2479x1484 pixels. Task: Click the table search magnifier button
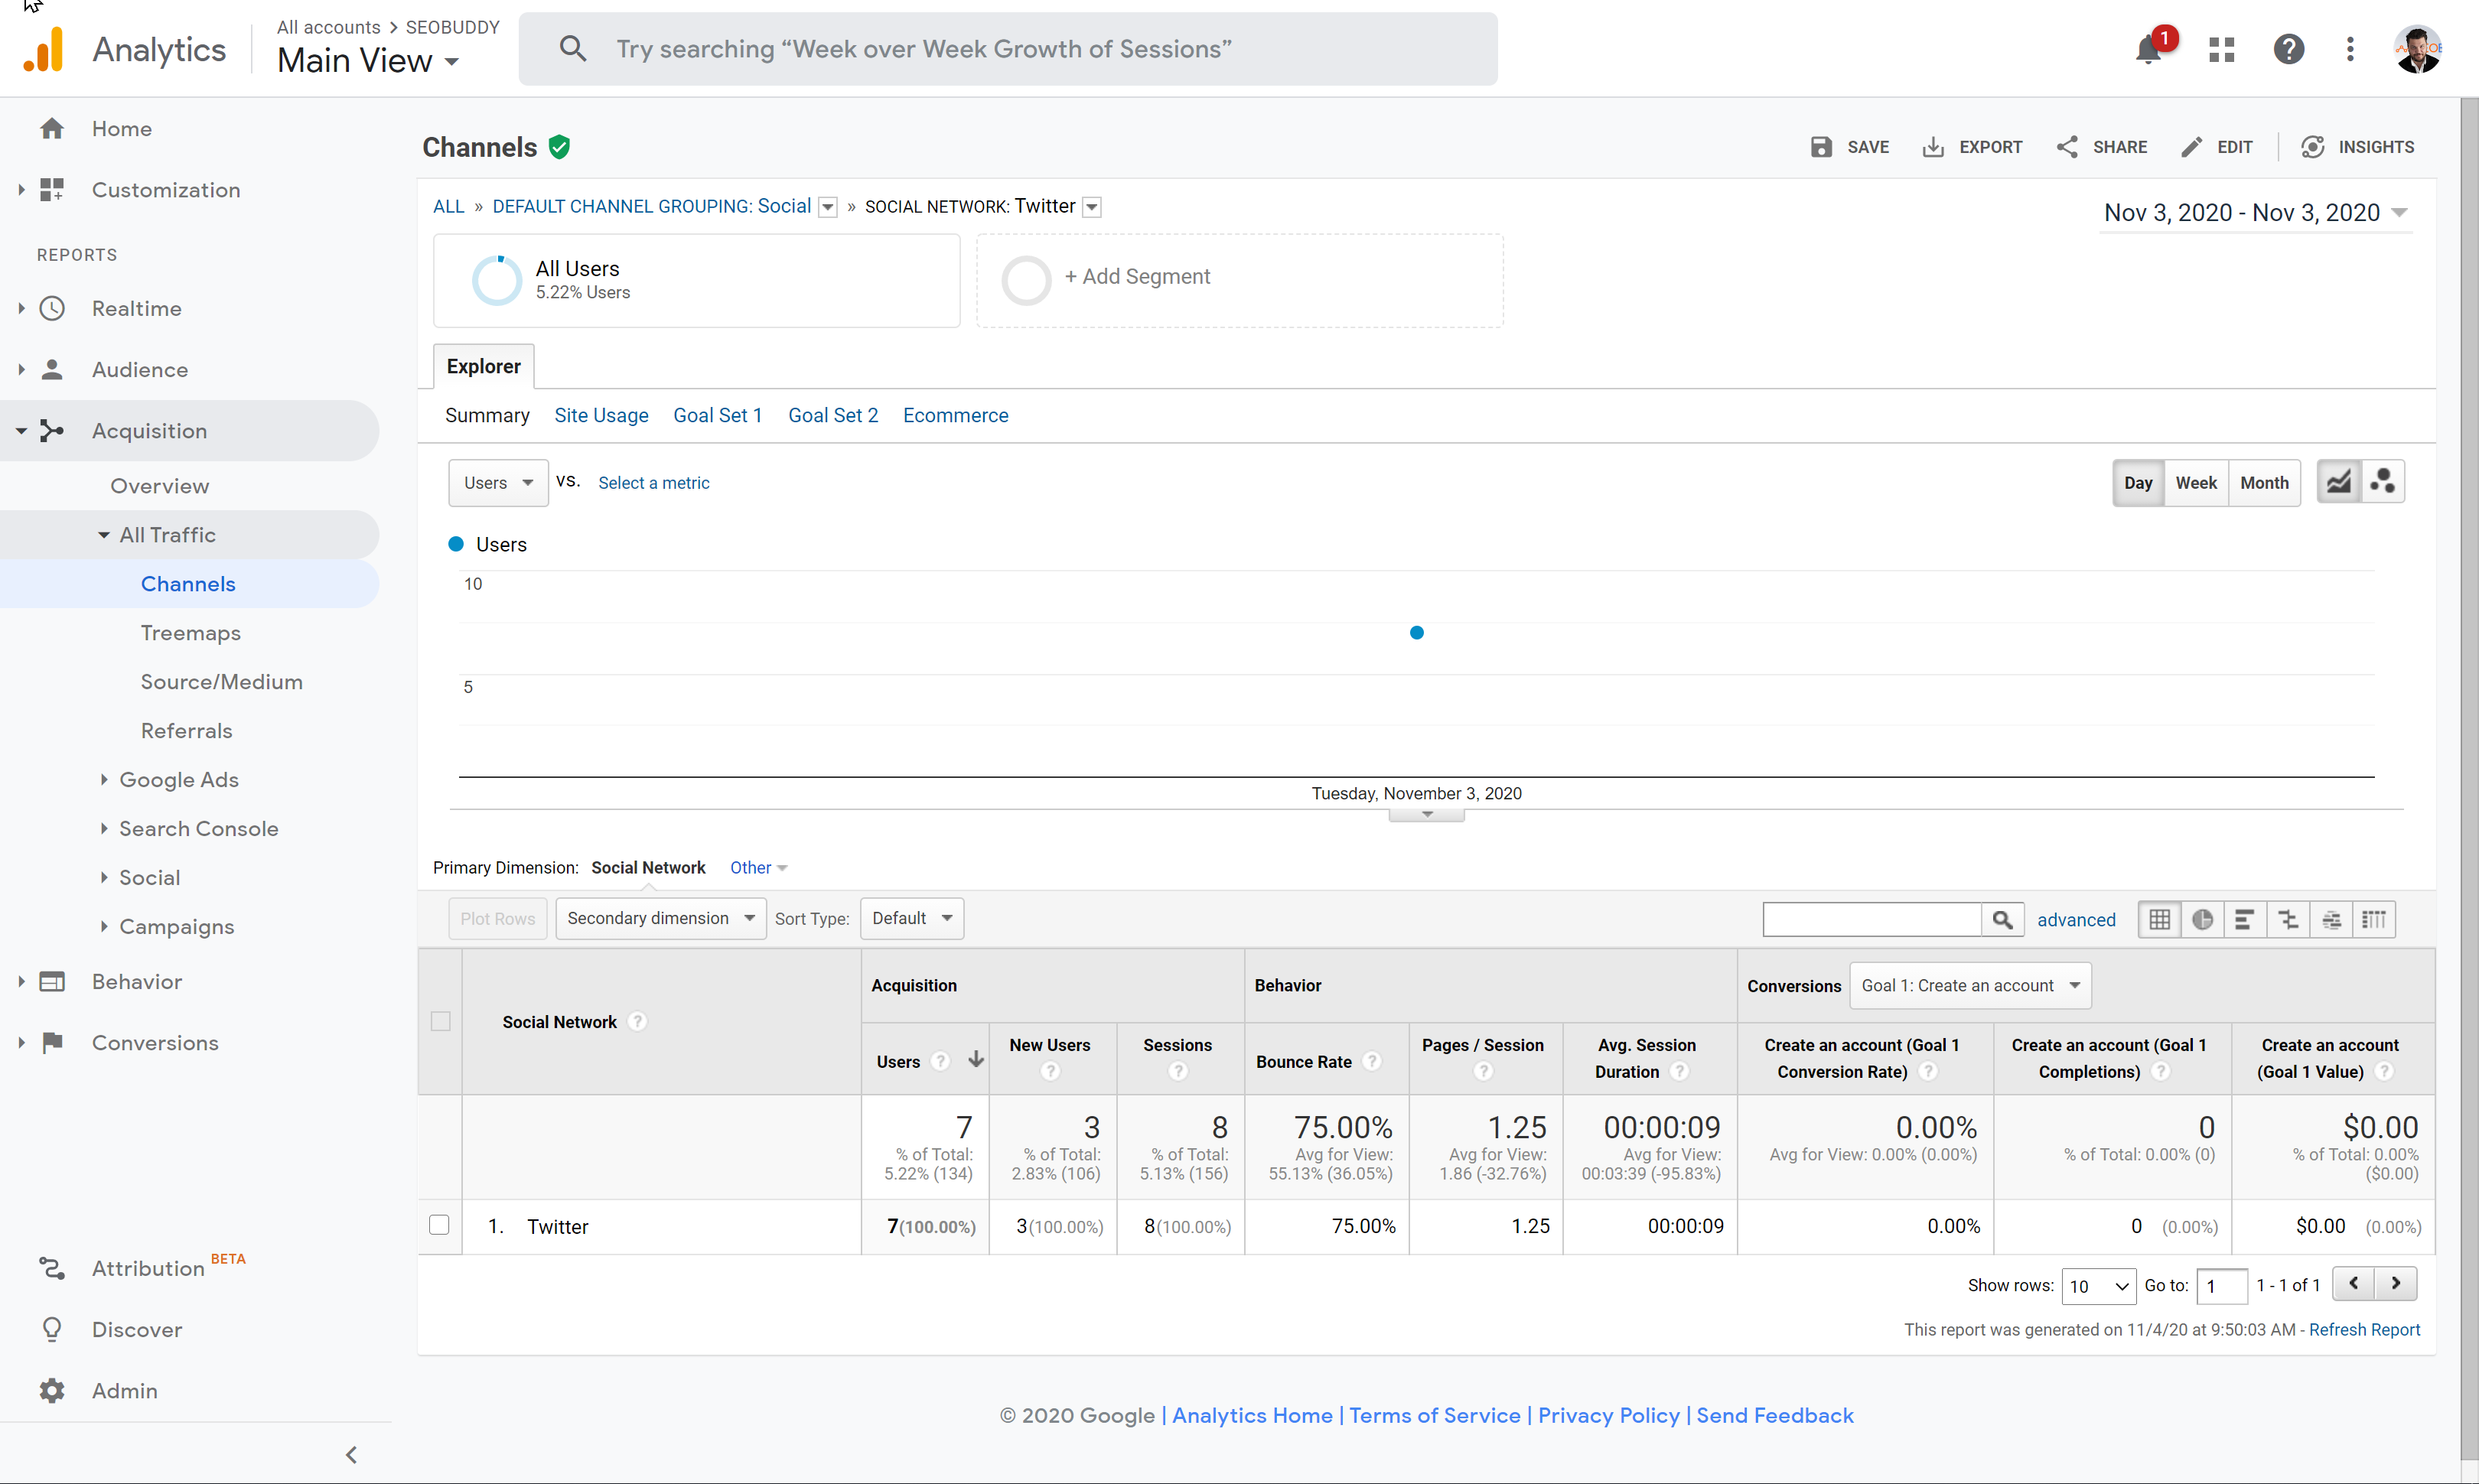tap(2002, 919)
